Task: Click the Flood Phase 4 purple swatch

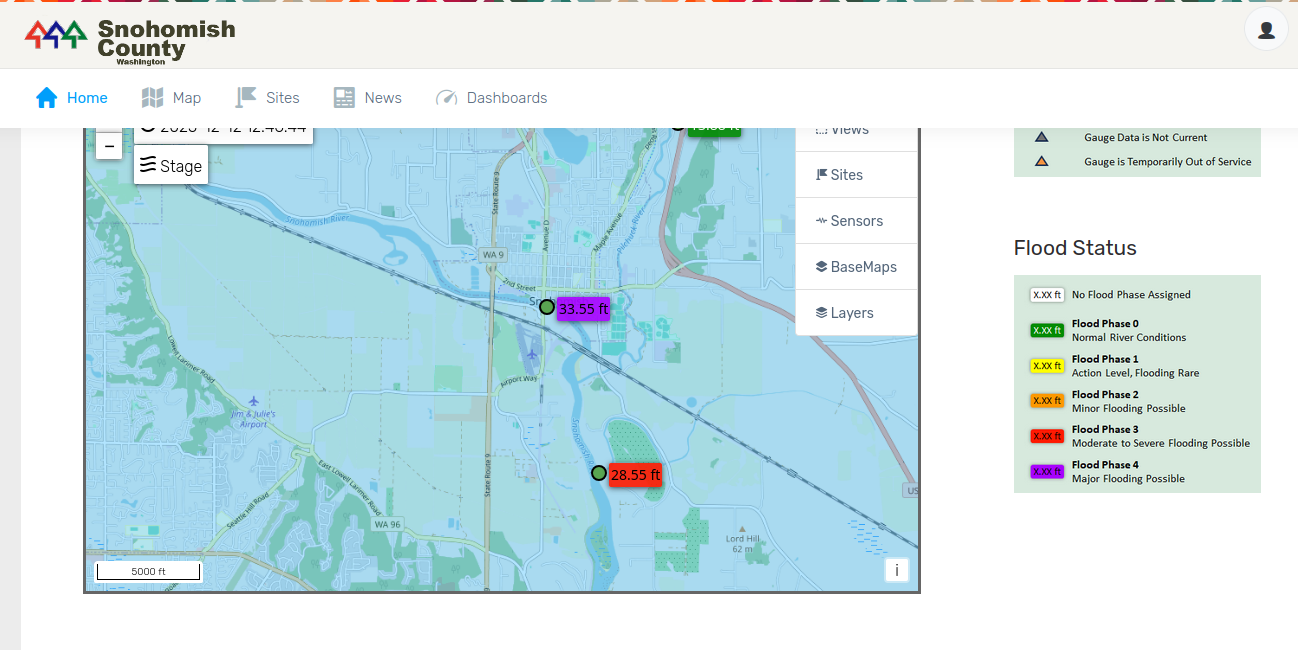Action: coord(1047,472)
